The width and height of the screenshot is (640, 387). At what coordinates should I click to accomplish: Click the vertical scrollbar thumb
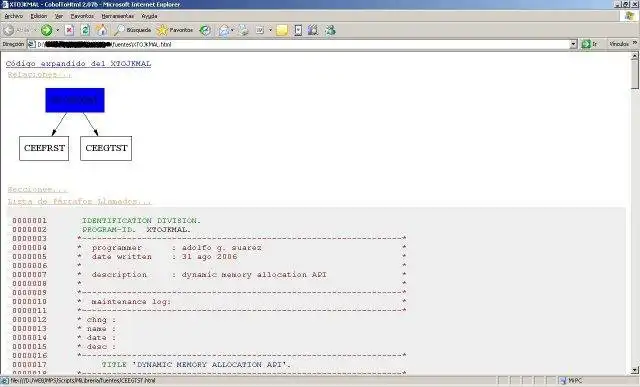point(635,74)
